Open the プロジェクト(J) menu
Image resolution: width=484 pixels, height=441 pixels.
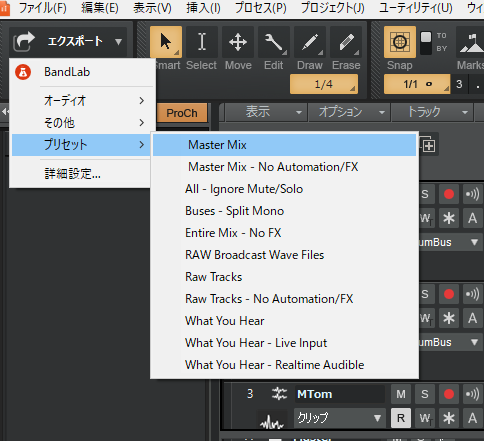pyautogui.click(x=333, y=8)
